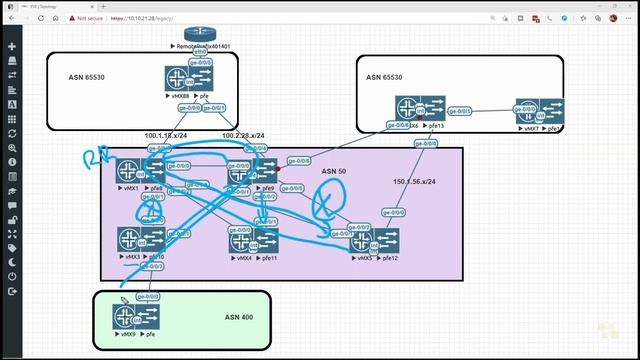Open browser Settings and more menu

pyautogui.click(x=628, y=18)
